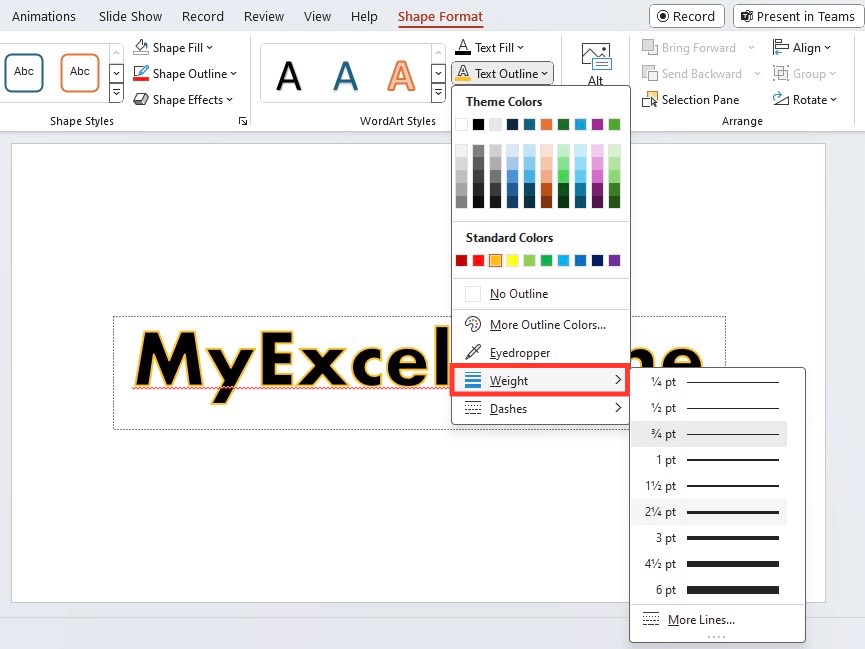This screenshot has height=649, width=865.
Task: Click the Align objects icon
Action: pyautogui.click(x=781, y=47)
